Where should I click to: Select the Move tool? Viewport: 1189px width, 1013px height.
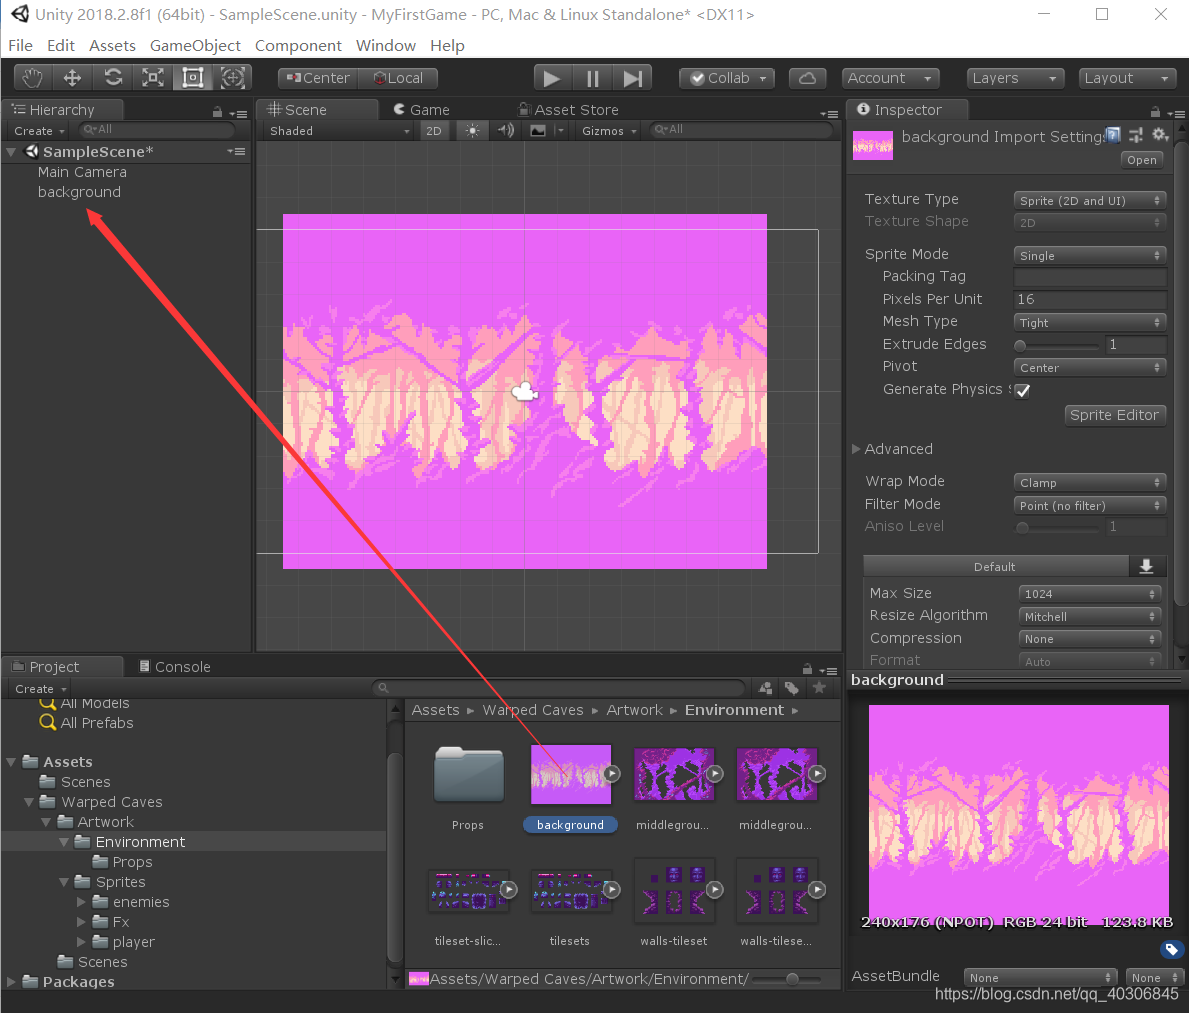[72, 78]
